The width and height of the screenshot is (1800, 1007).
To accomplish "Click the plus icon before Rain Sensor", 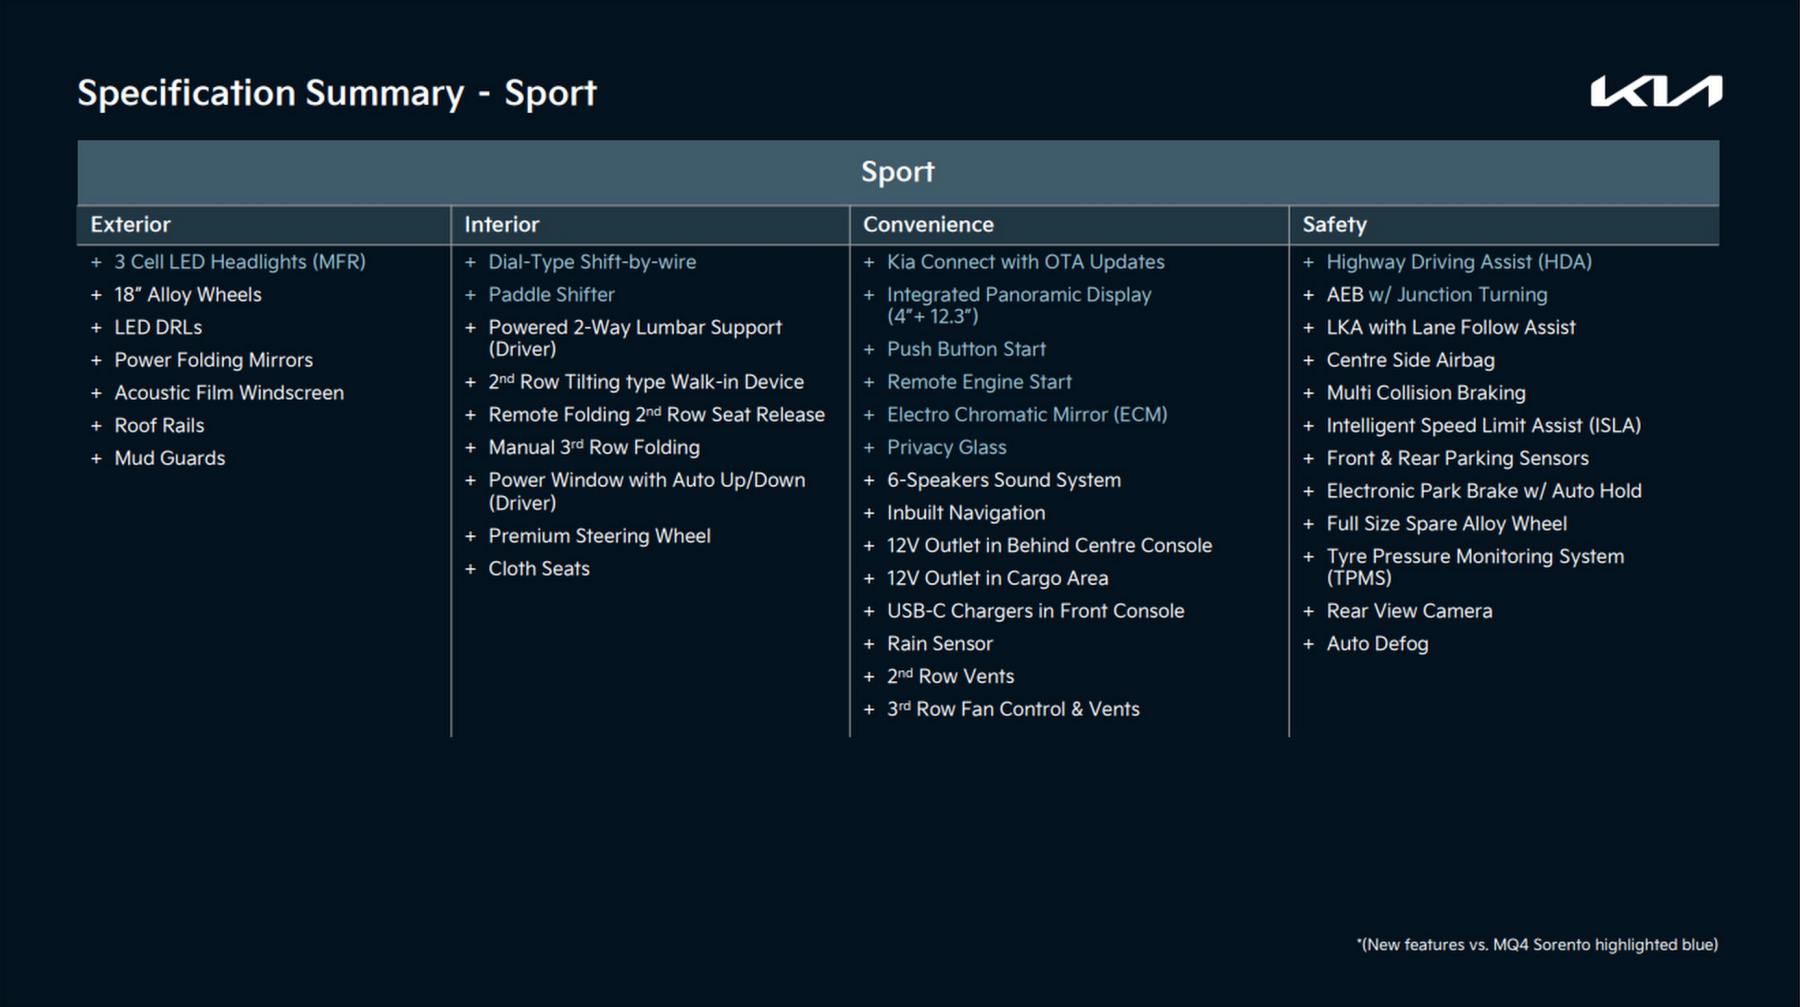I will point(868,643).
